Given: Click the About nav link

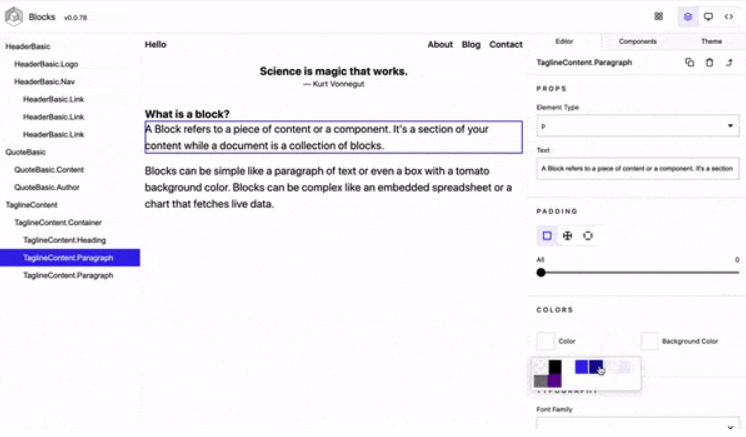Looking at the screenshot, I should click(440, 44).
